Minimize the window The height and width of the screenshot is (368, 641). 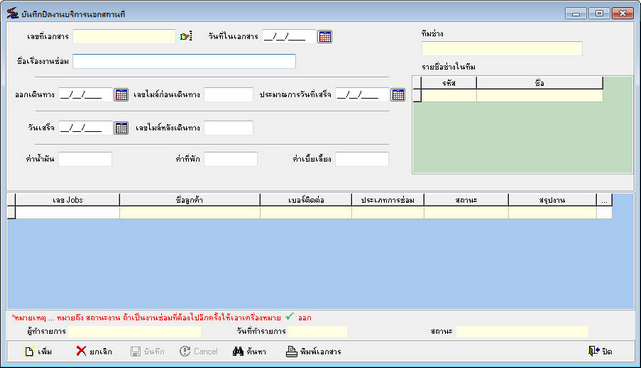576,13
